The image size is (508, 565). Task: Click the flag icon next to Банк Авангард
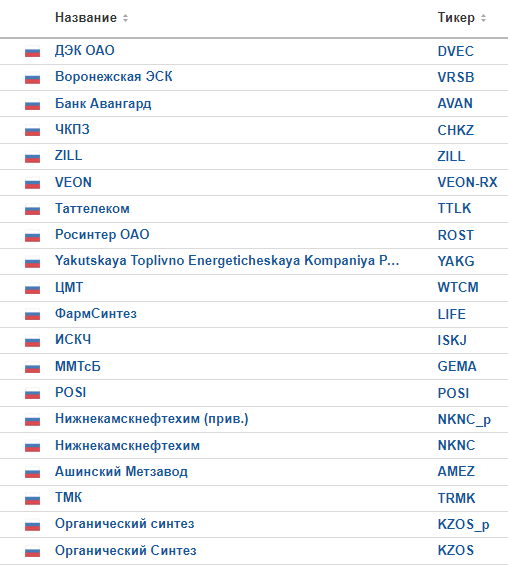click(32, 104)
